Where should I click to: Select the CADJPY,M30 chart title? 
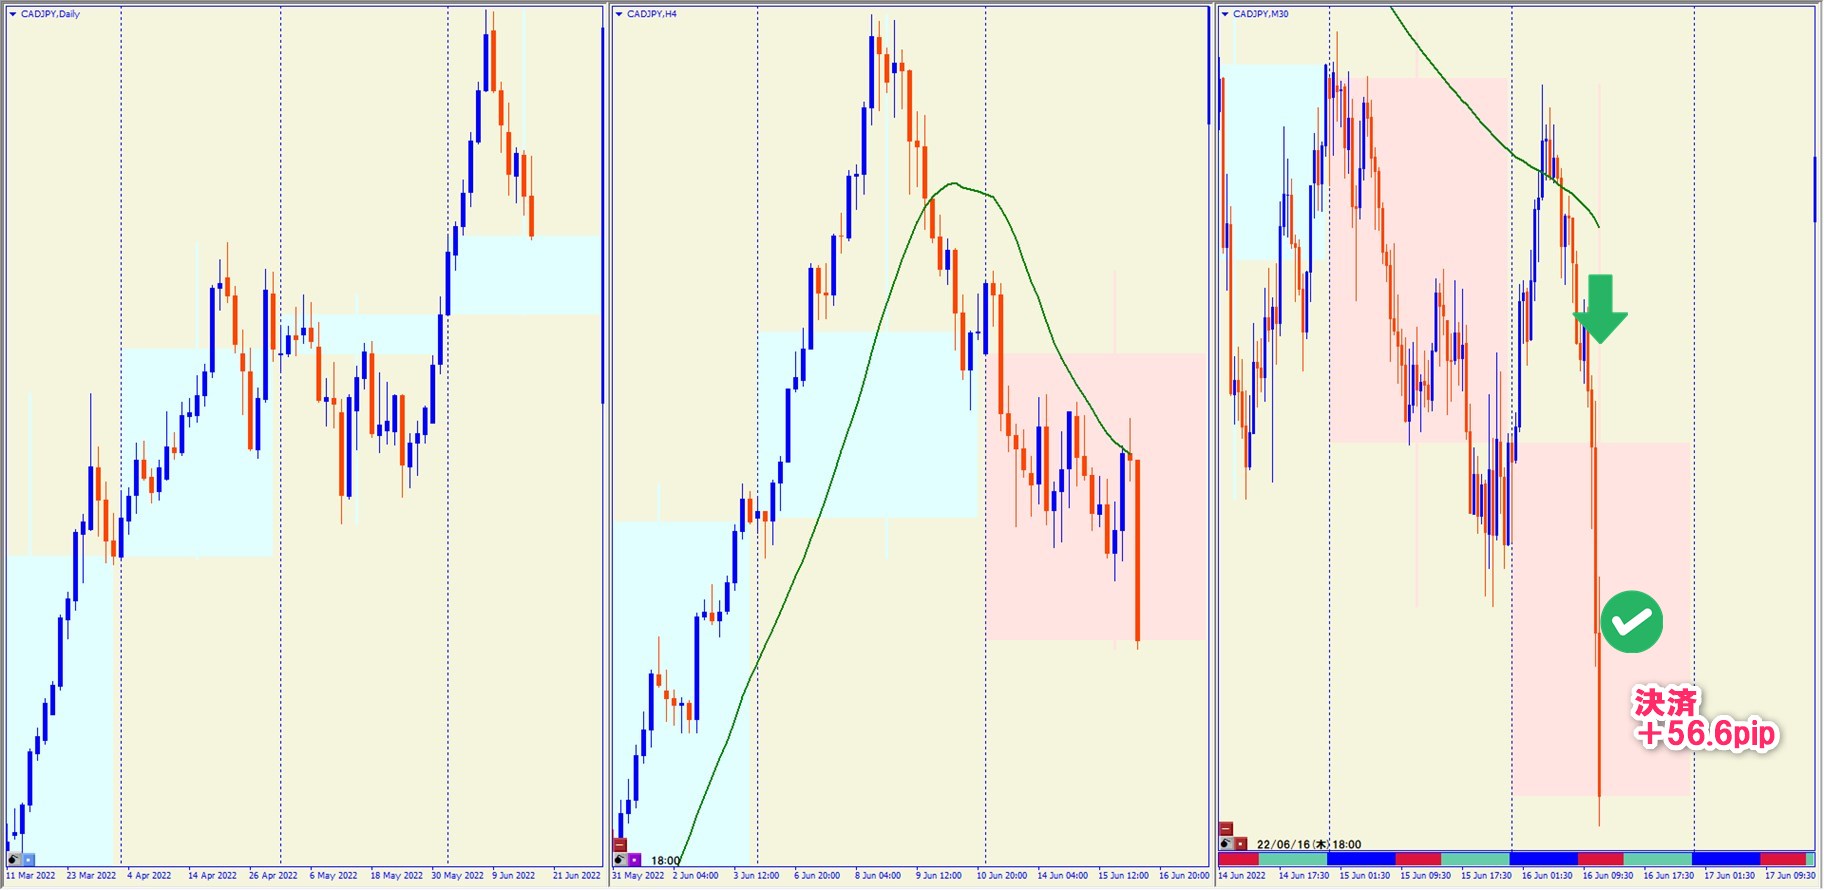point(1260,14)
